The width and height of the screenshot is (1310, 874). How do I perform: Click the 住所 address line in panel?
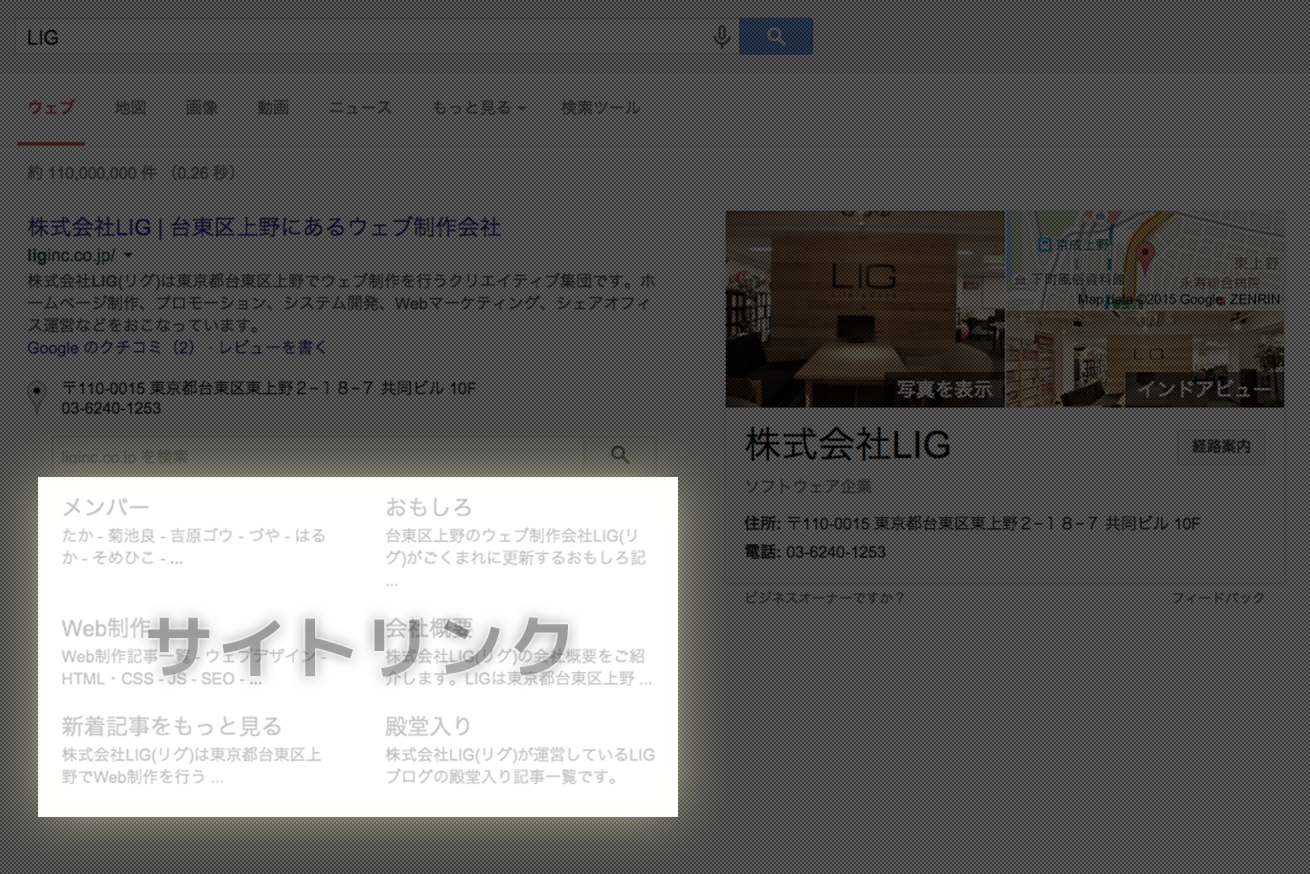[972, 524]
